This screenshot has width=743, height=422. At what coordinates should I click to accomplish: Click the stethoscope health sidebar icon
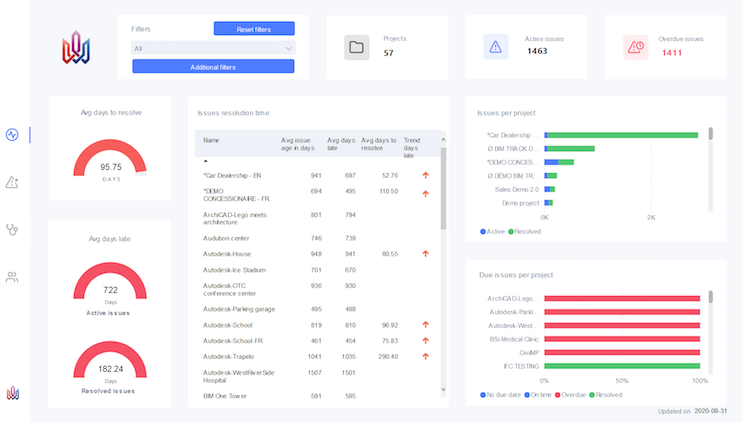pos(13,229)
